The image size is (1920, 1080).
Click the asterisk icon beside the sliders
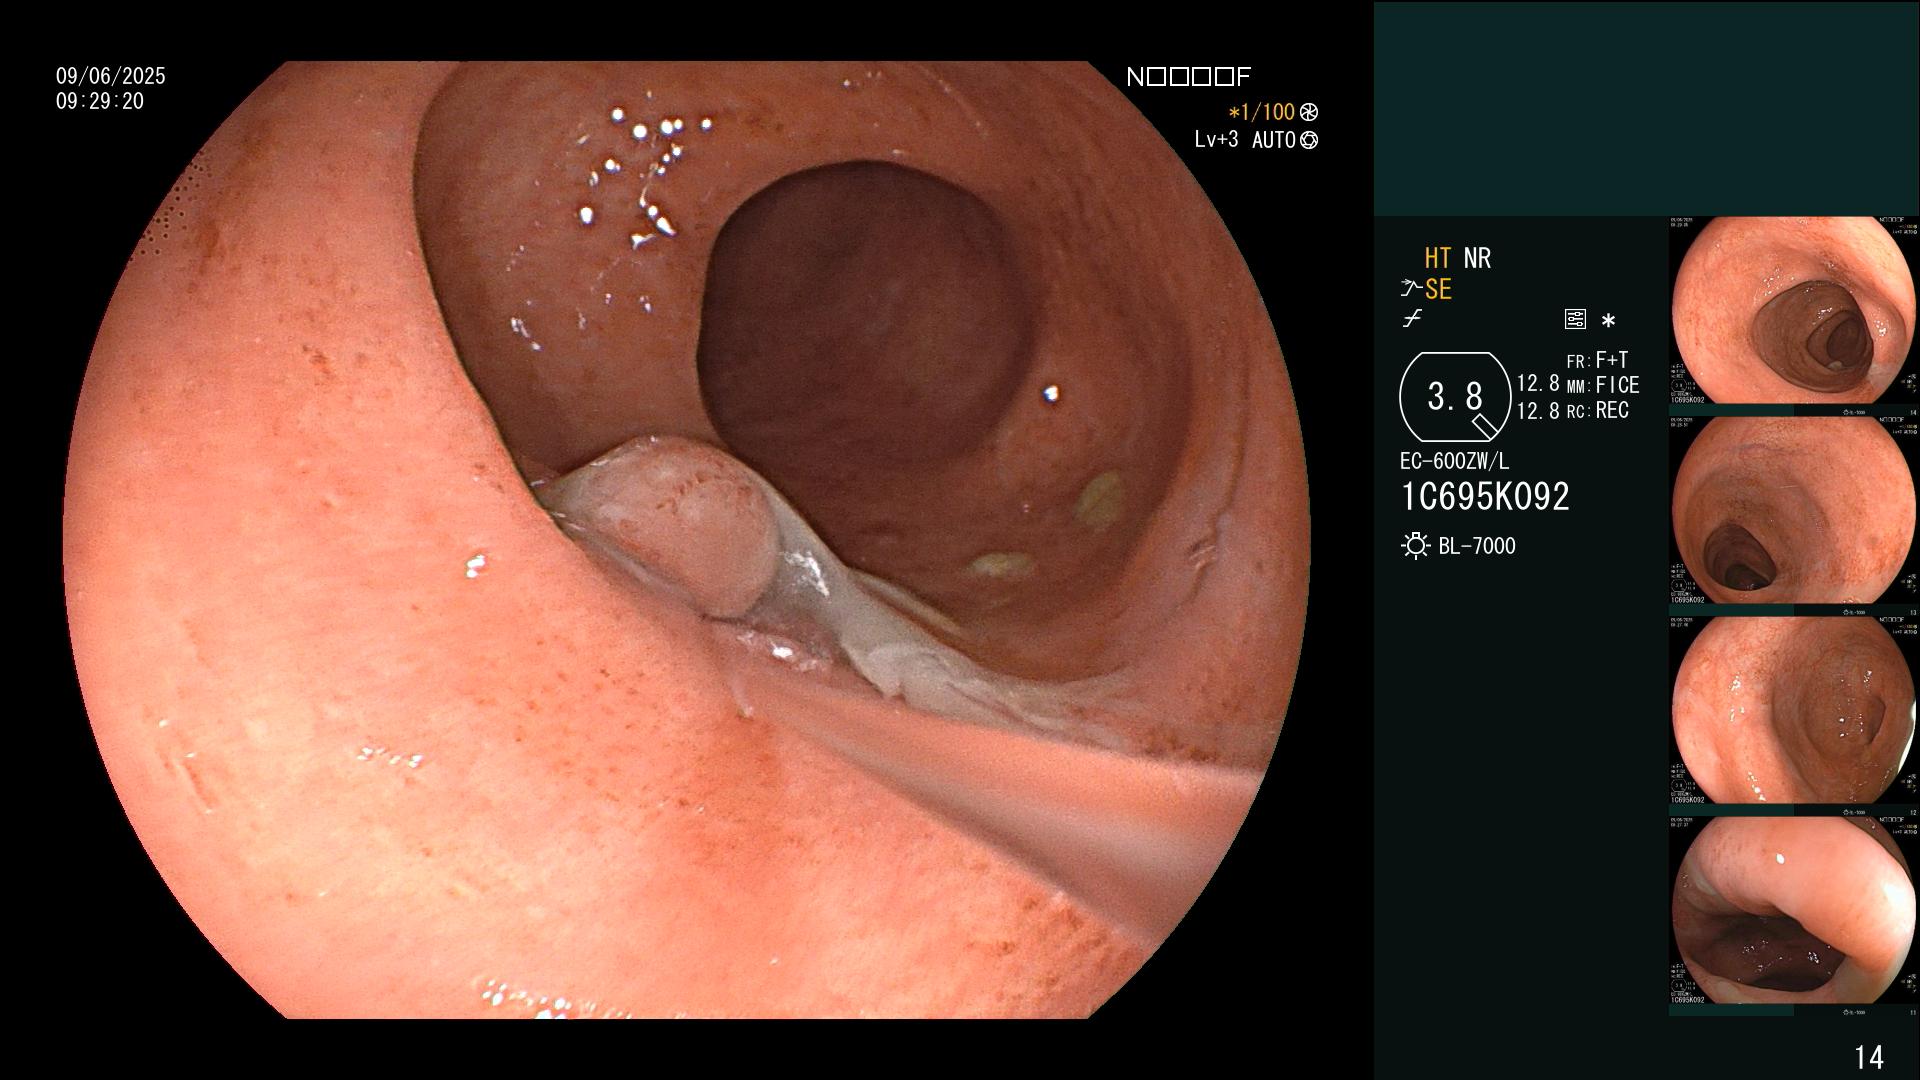(1608, 321)
